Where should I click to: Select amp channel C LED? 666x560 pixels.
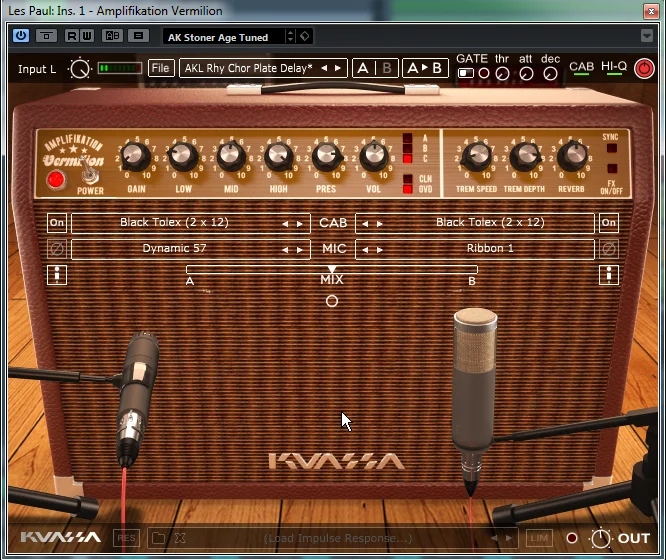407,158
